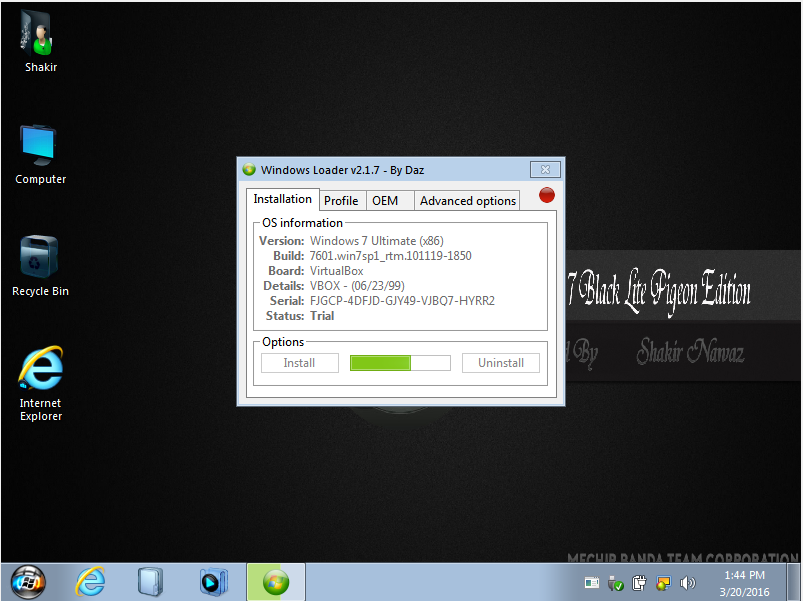Click the Windows Loader title bar icon
The width and height of the screenshot is (803, 601).
(x=249, y=169)
